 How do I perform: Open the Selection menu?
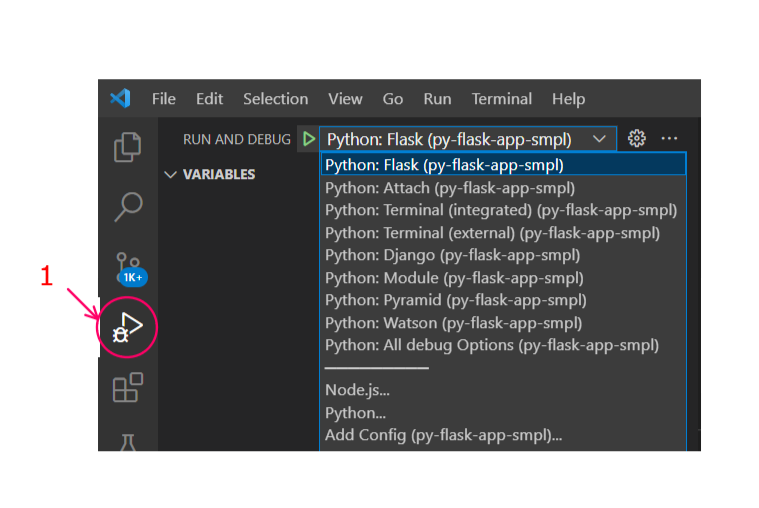[275, 99]
